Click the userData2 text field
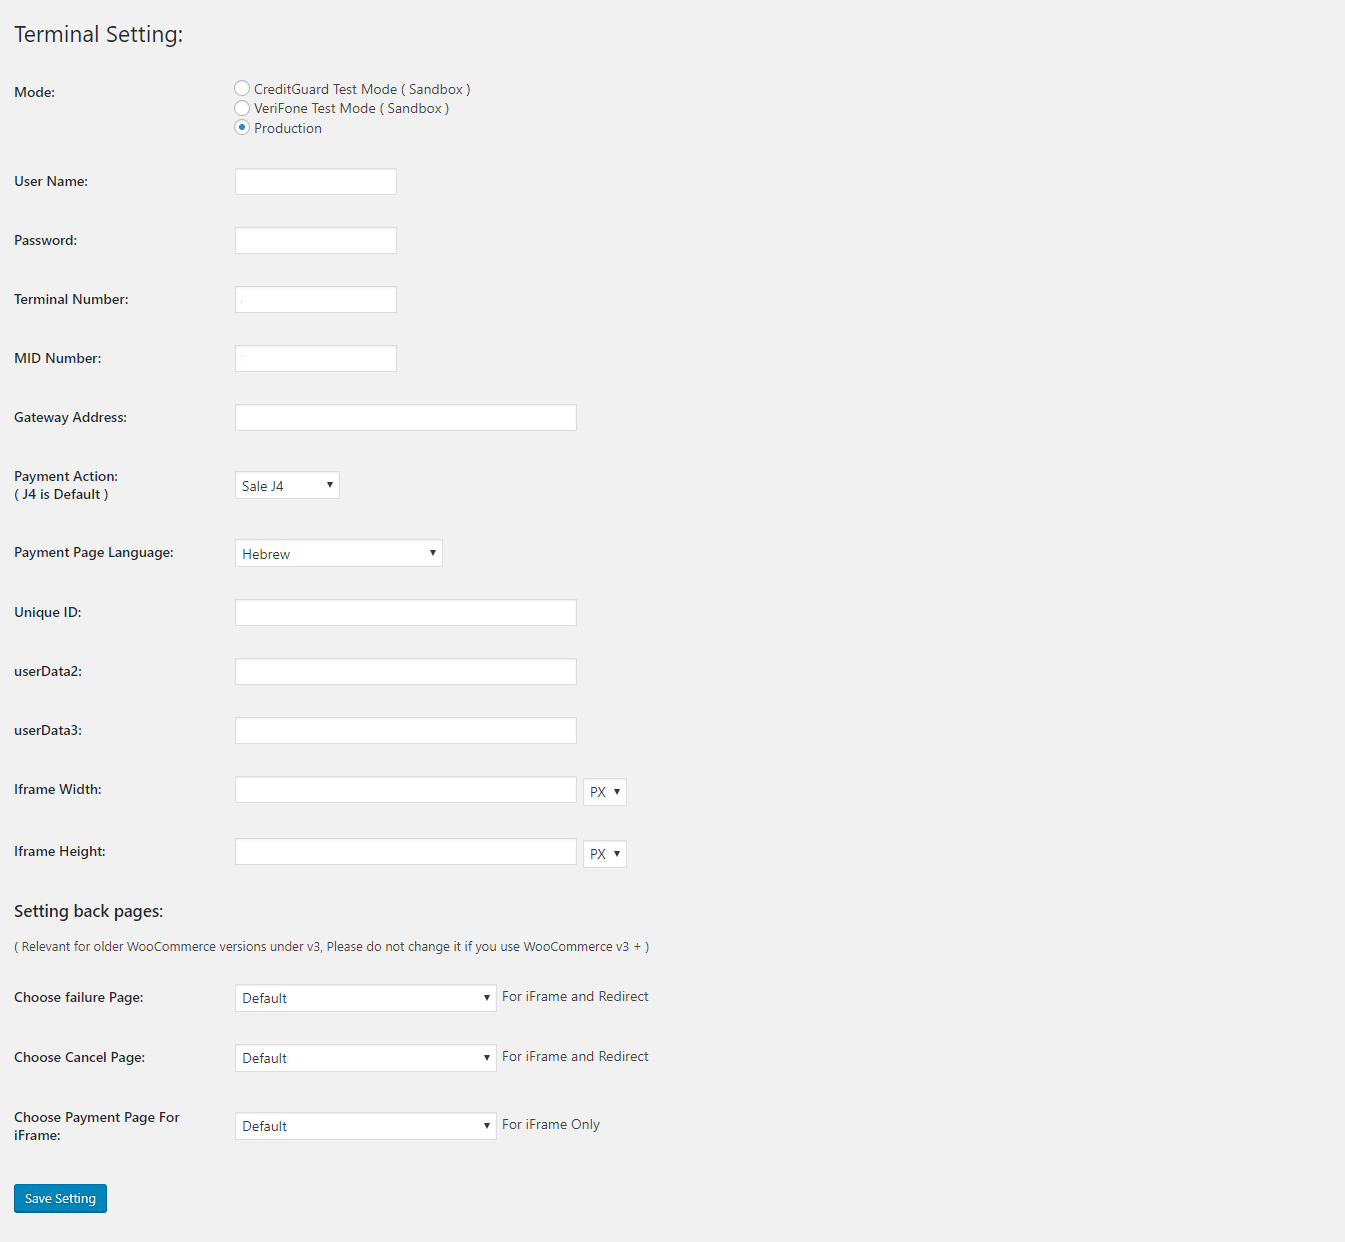1345x1242 pixels. [406, 672]
